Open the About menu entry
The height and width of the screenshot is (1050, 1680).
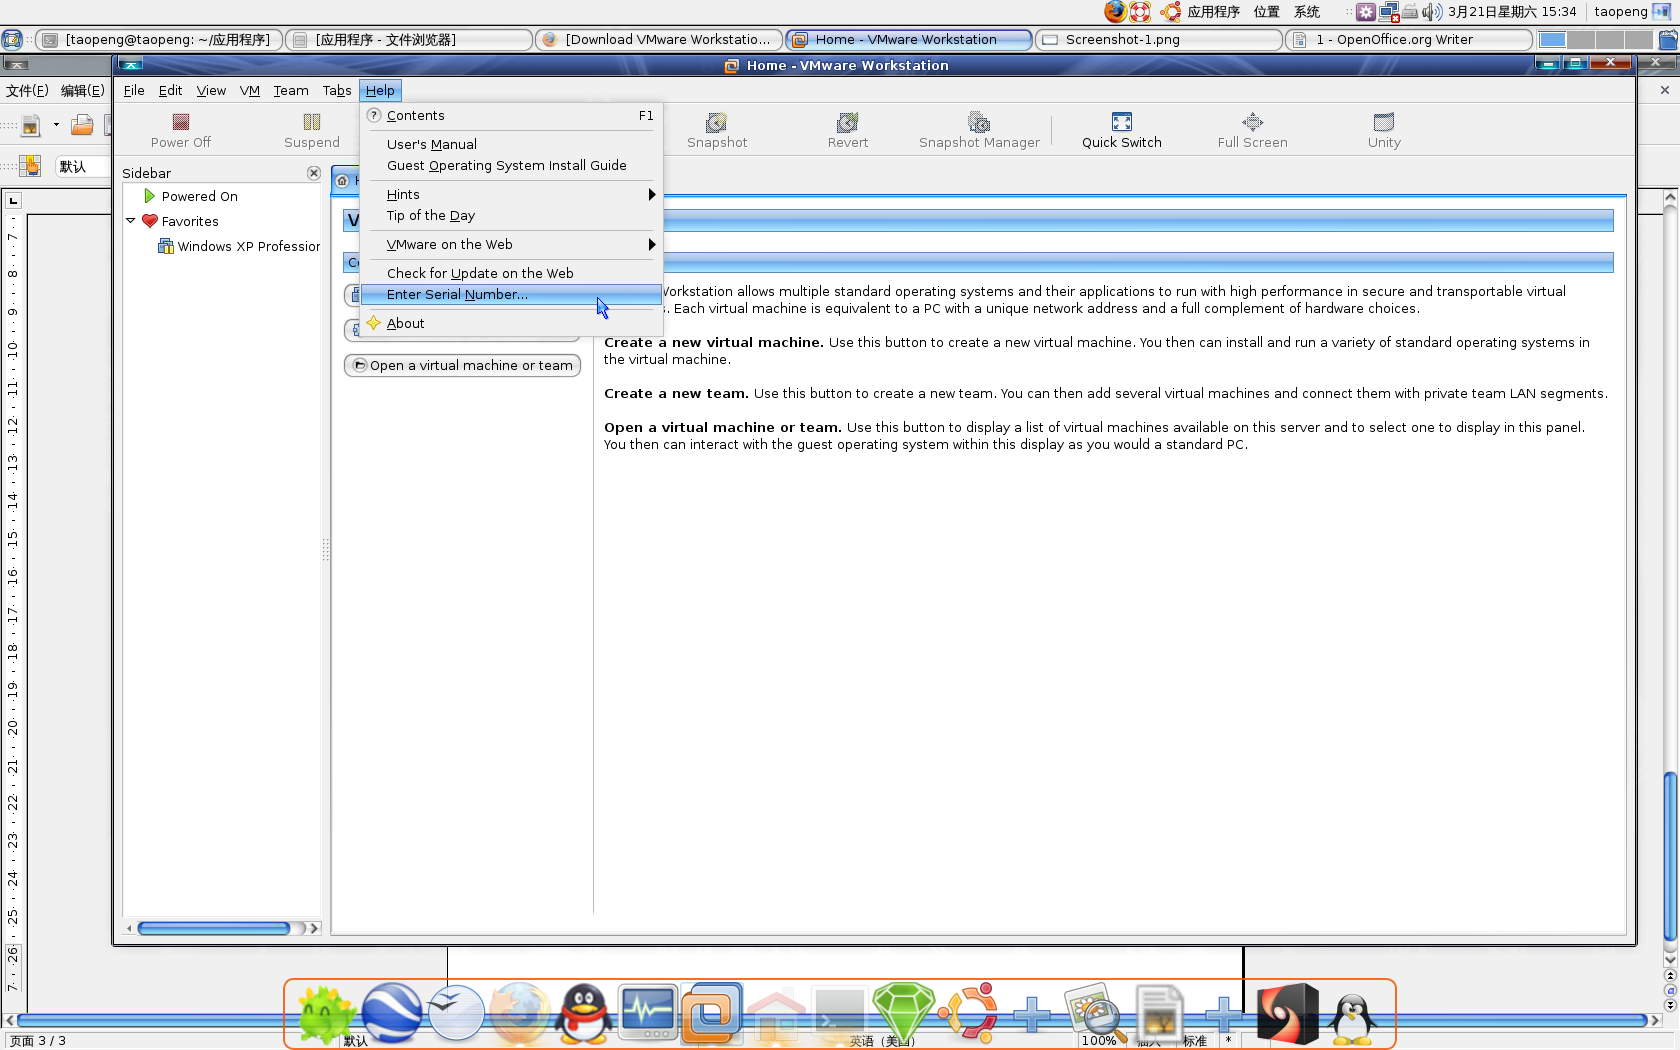(511, 324)
